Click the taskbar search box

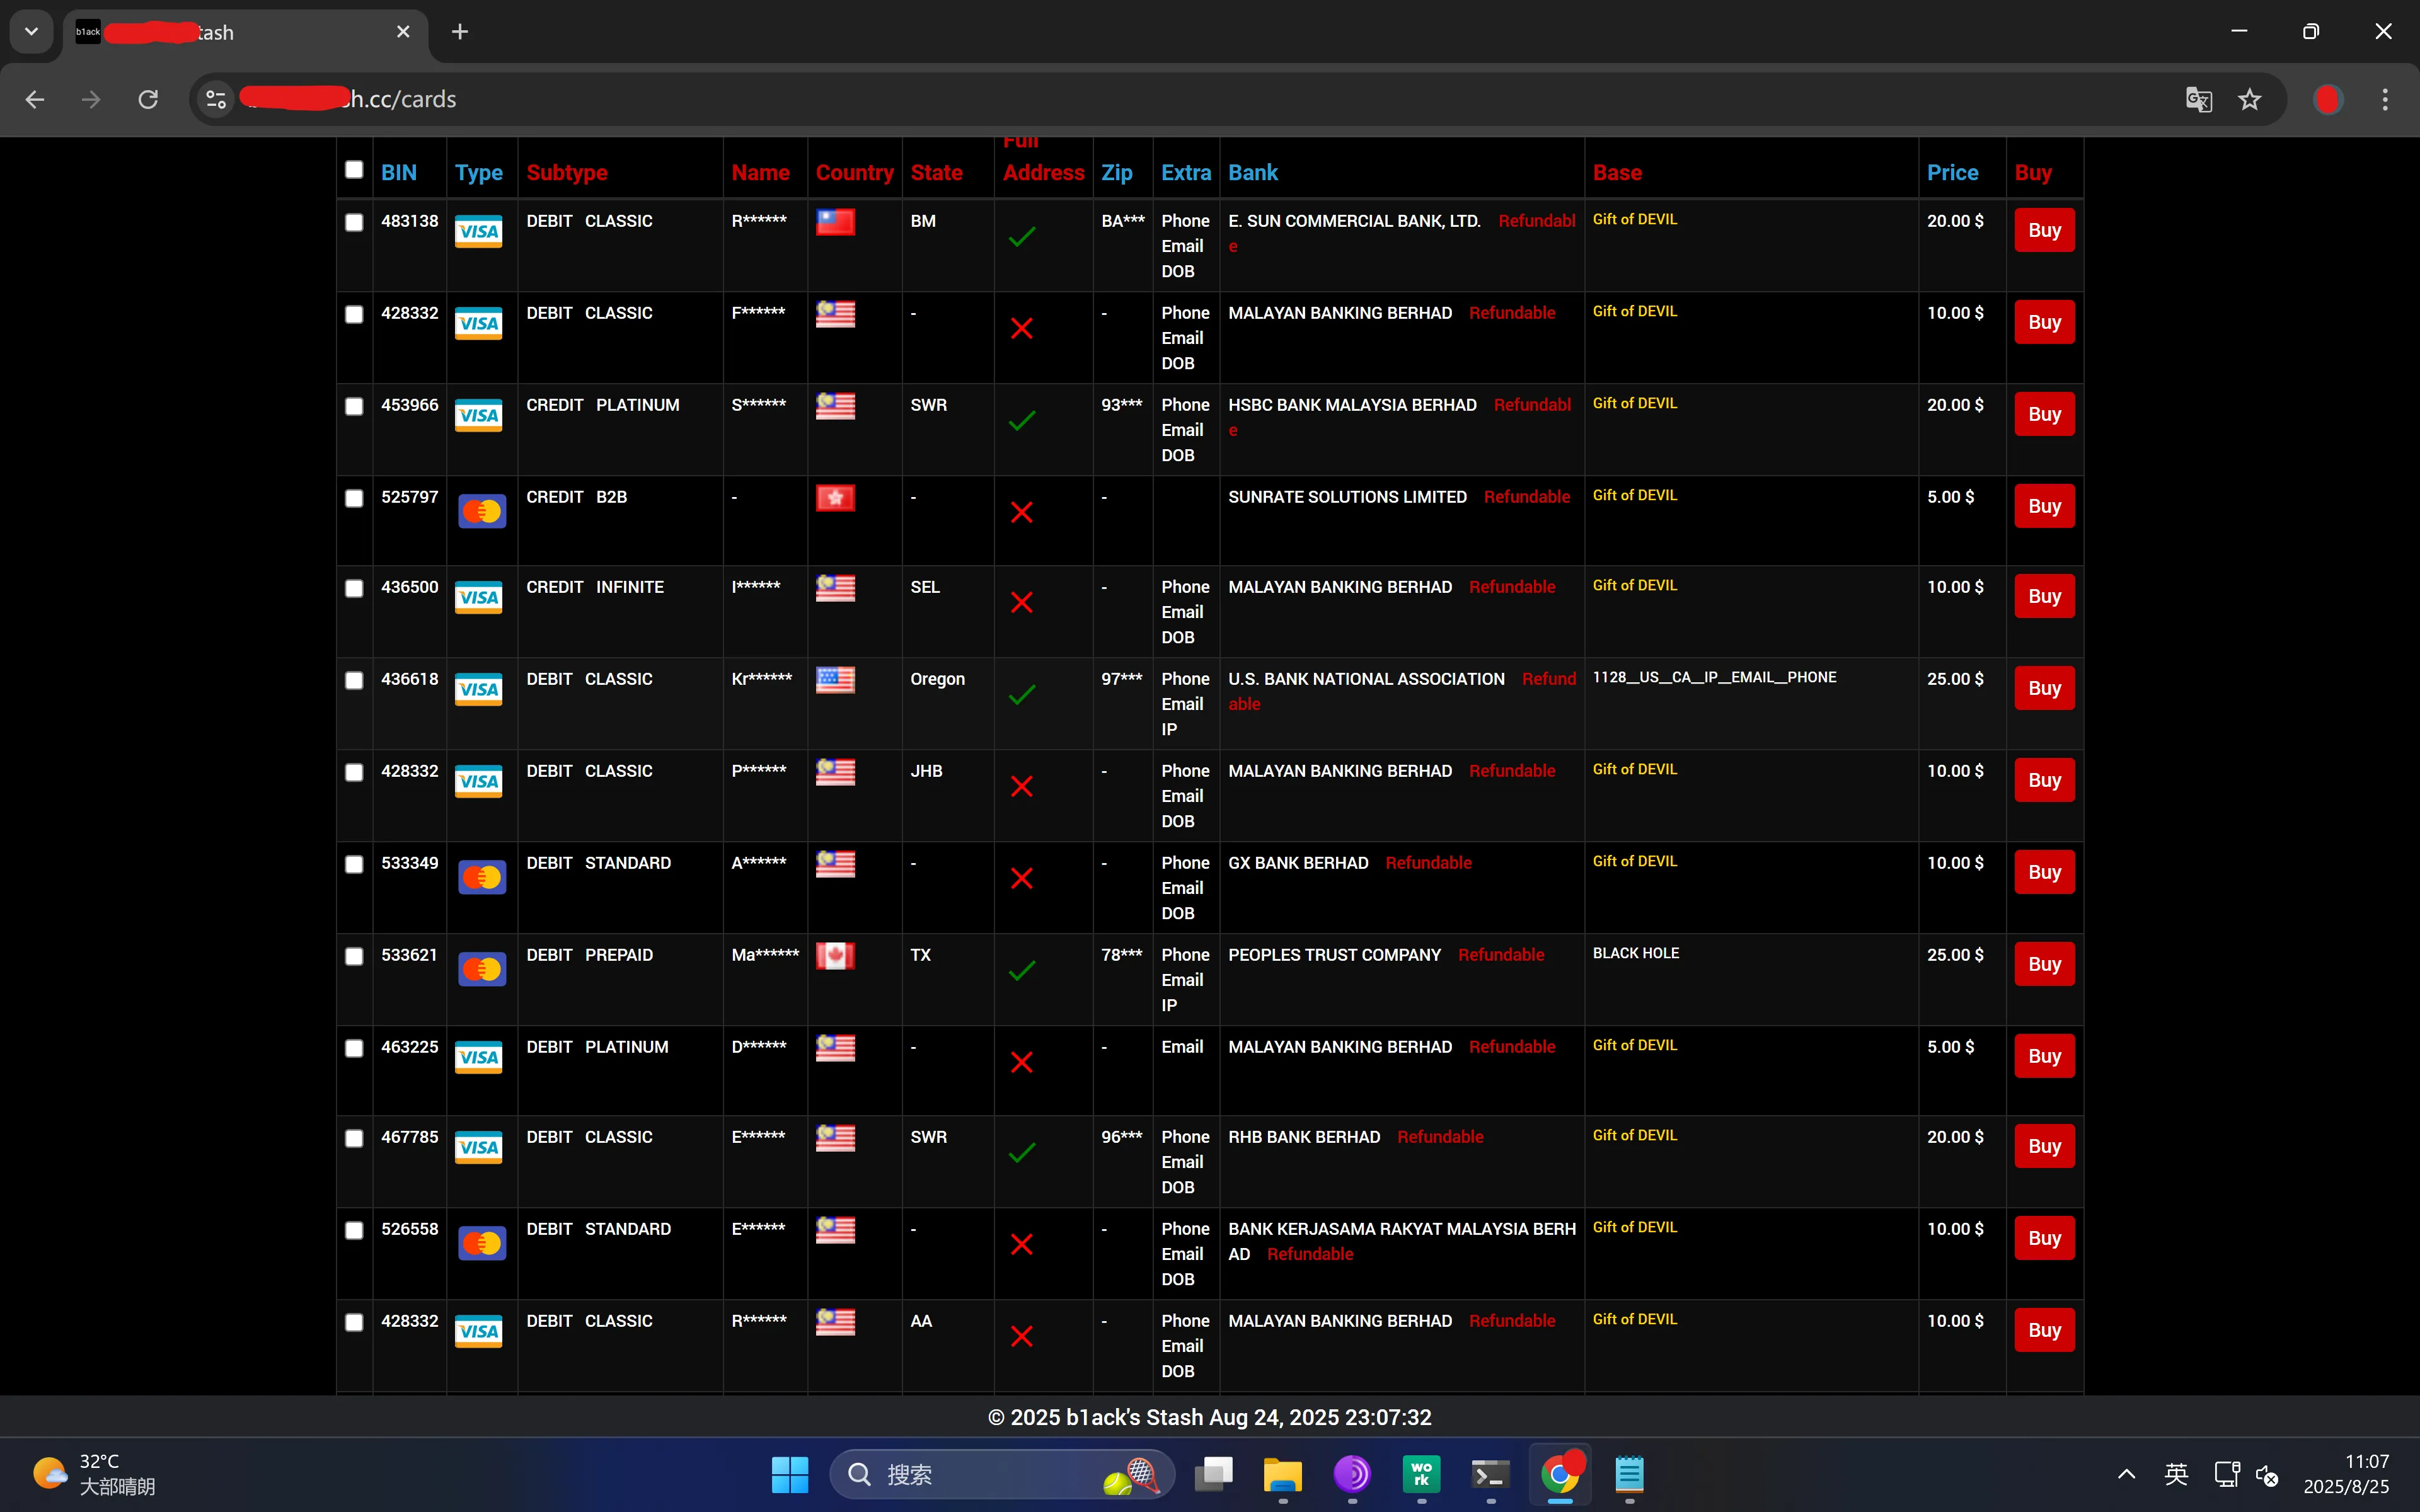1003,1474
